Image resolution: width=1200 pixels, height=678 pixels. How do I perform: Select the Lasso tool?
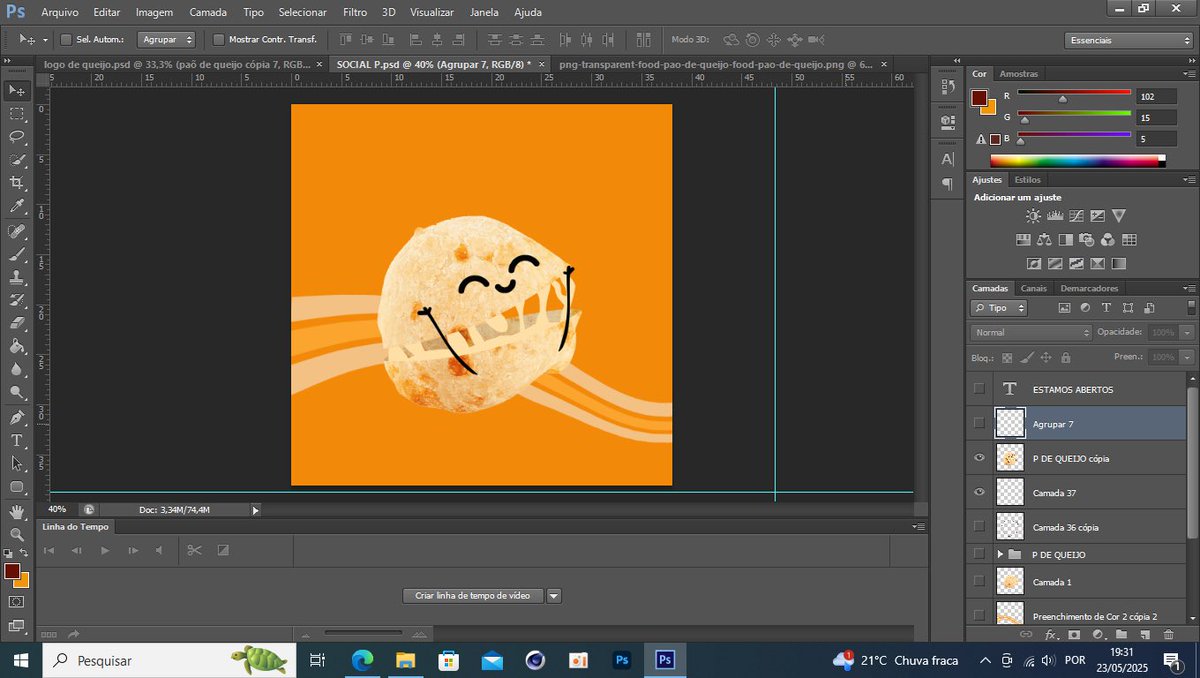tap(17, 136)
